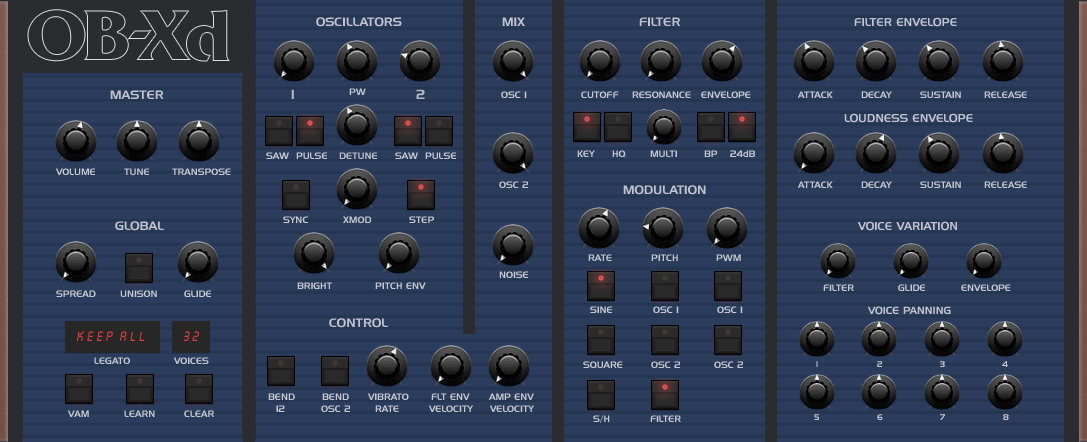Click the Filter Envelope Release knob
Image resolution: width=1087 pixels, height=442 pixels.
click(x=1003, y=61)
